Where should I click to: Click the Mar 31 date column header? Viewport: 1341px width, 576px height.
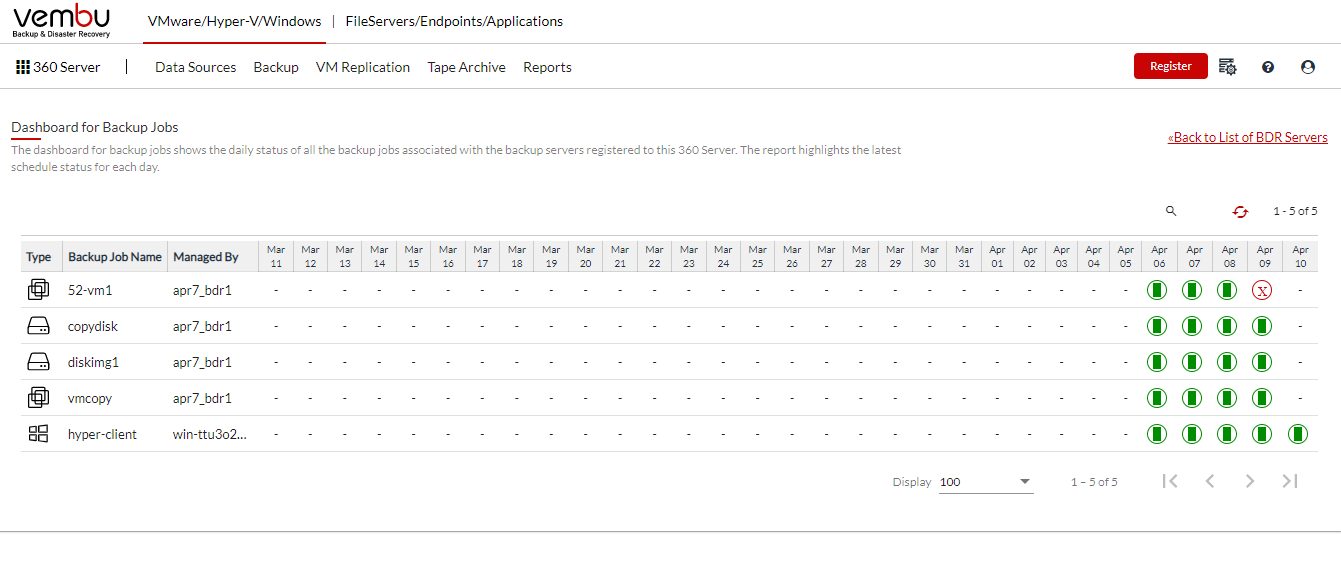pyautogui.click(x=964, y=256)
